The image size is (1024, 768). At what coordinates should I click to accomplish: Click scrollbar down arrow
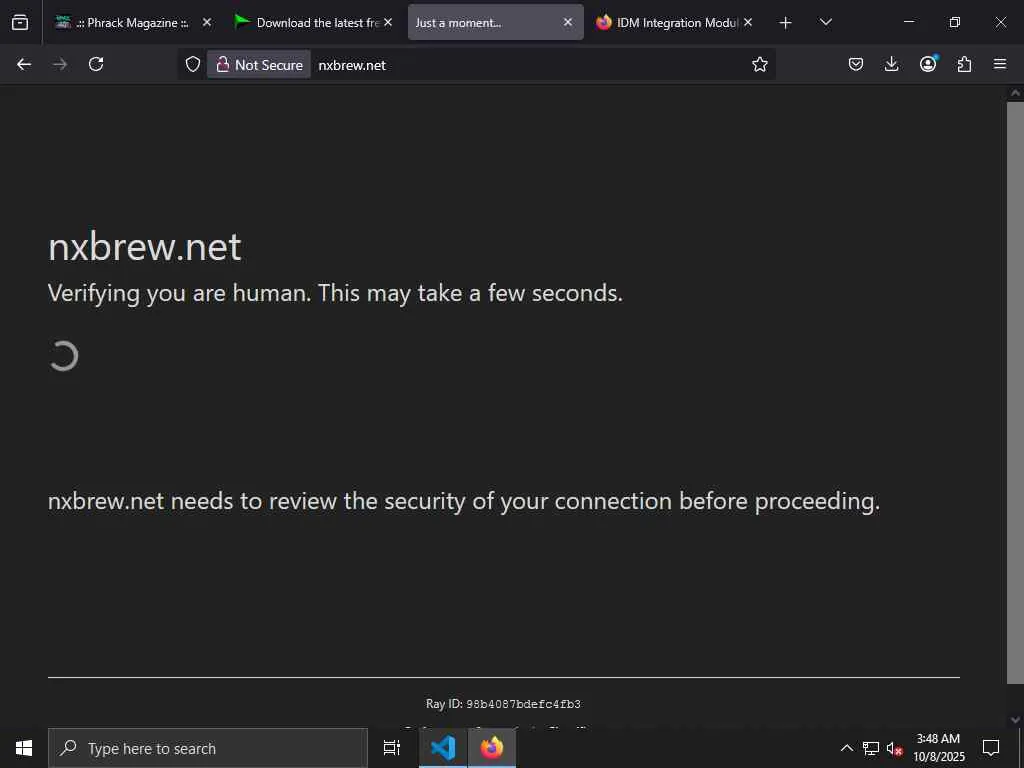click(1015, 720)
